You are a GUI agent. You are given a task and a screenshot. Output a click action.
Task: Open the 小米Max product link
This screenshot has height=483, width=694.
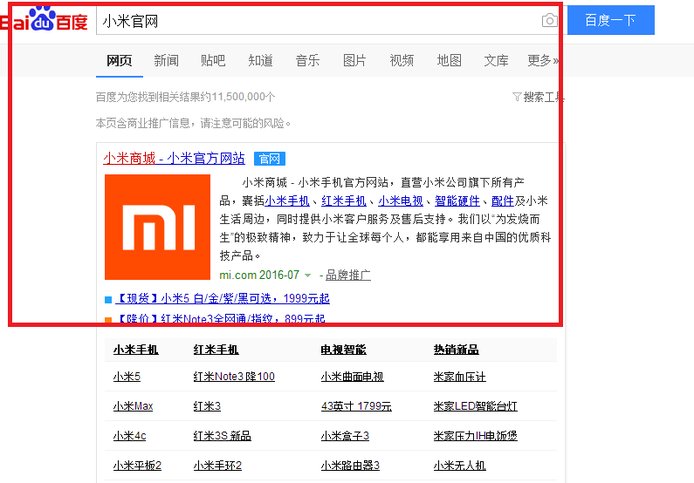click(132, 406)
